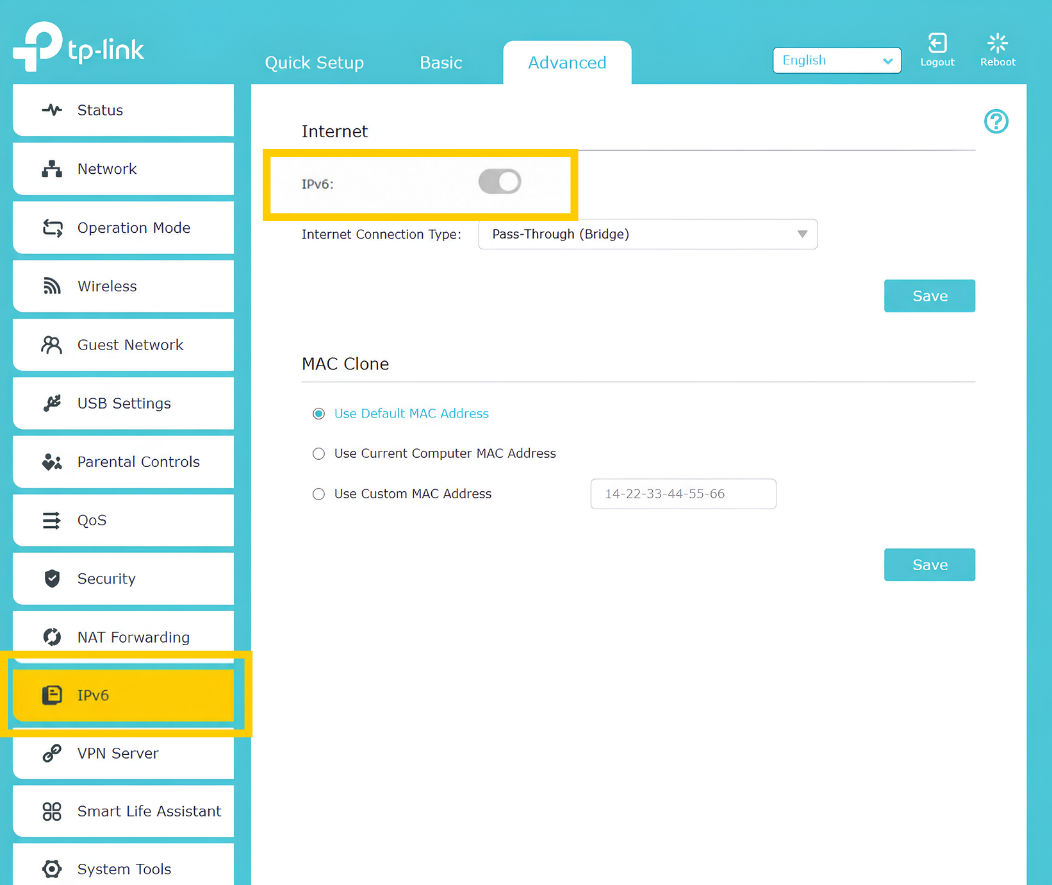1052x885 pixels.
Task: Open Status menu item
Action: click(x=123, y=110)
